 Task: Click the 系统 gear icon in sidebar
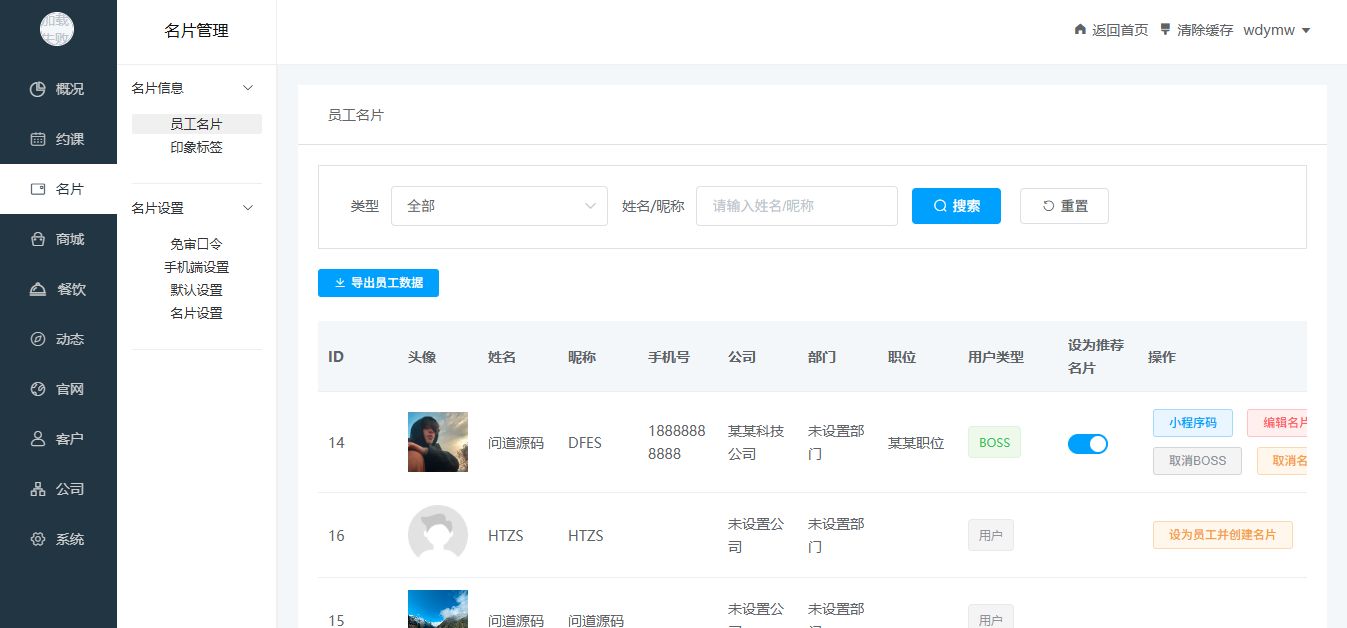pos(38,539)
